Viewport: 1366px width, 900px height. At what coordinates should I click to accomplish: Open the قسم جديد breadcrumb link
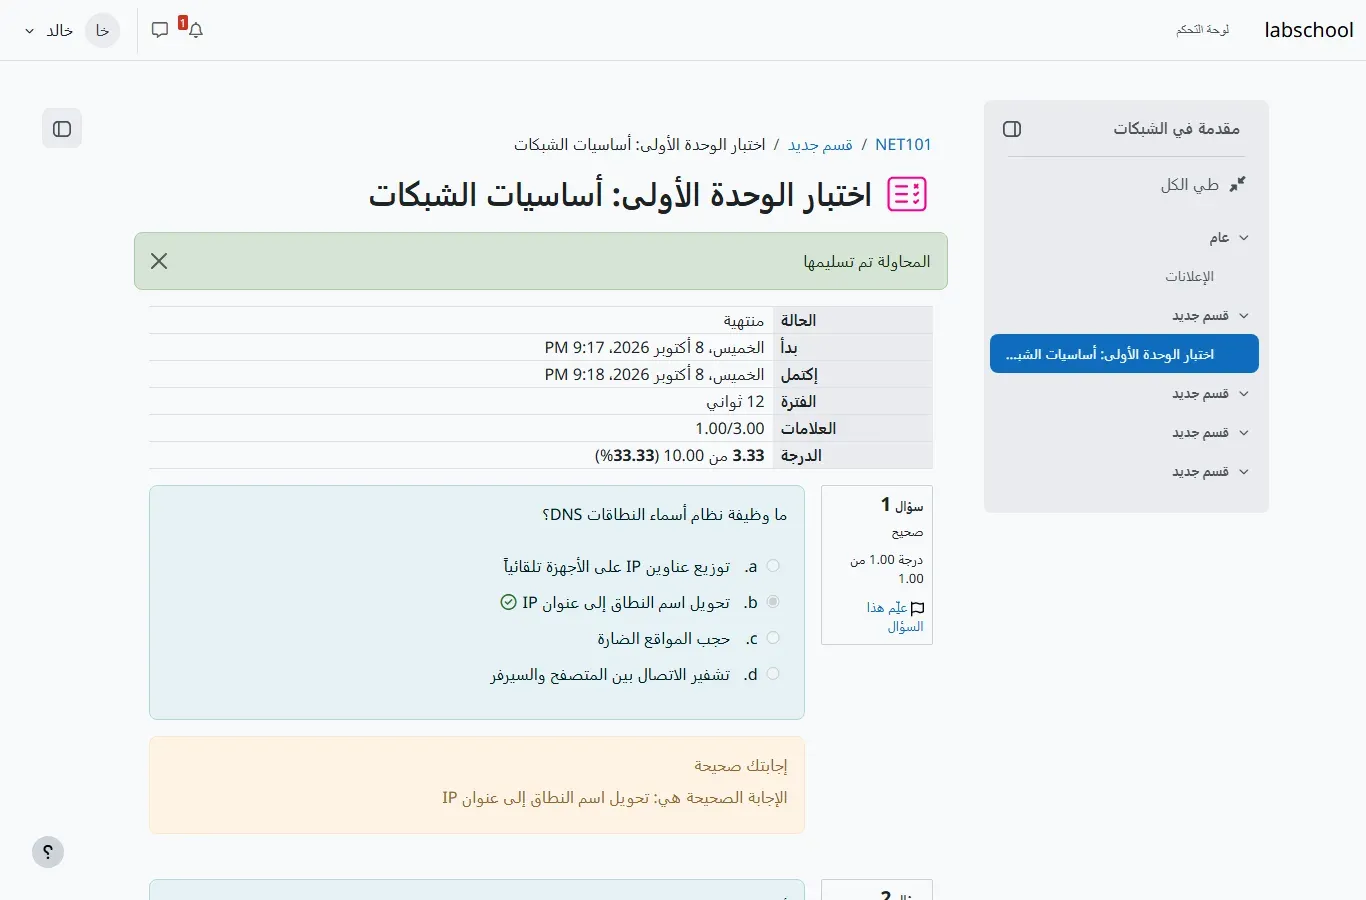click(820, 145)
